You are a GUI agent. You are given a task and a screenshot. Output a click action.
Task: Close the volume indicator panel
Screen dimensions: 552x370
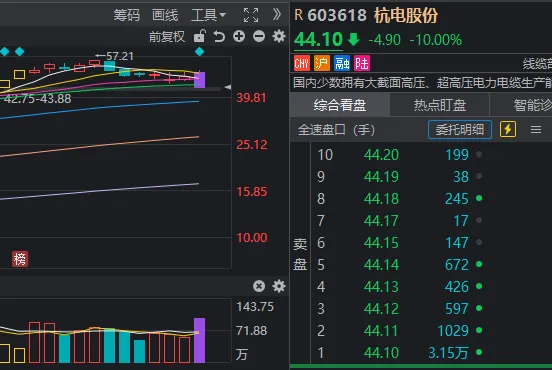(259, 286)
